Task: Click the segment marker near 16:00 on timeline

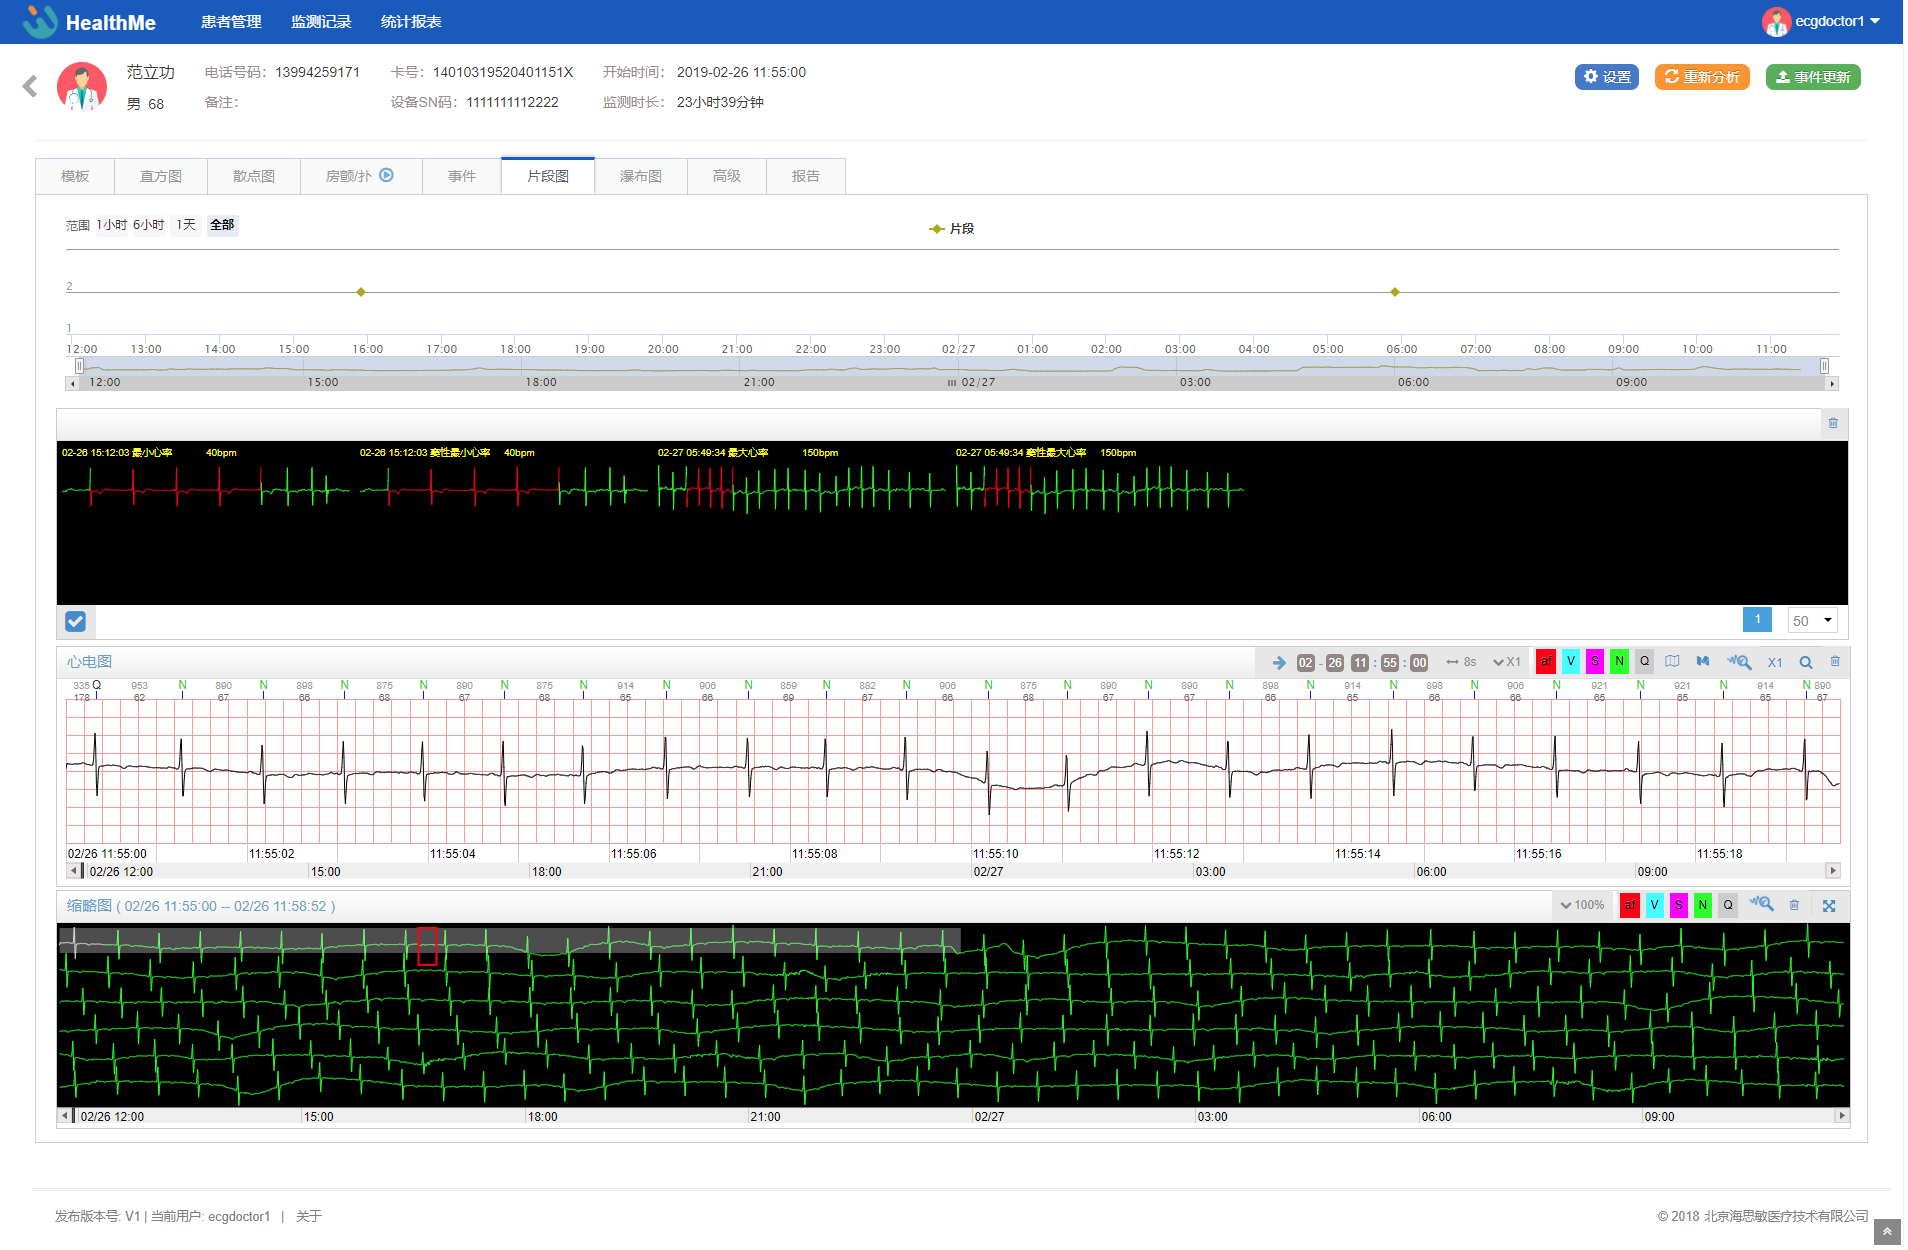Action: (x=361, y=292)
